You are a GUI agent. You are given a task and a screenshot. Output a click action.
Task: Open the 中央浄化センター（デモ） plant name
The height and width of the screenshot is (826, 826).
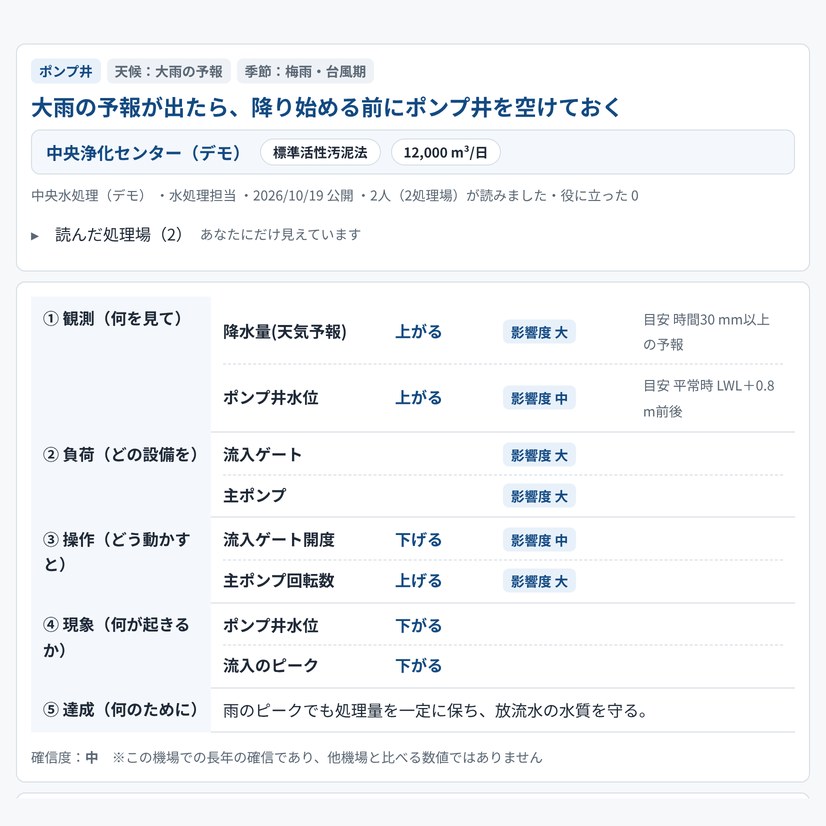pyautogui.click(x=144, y=153)
